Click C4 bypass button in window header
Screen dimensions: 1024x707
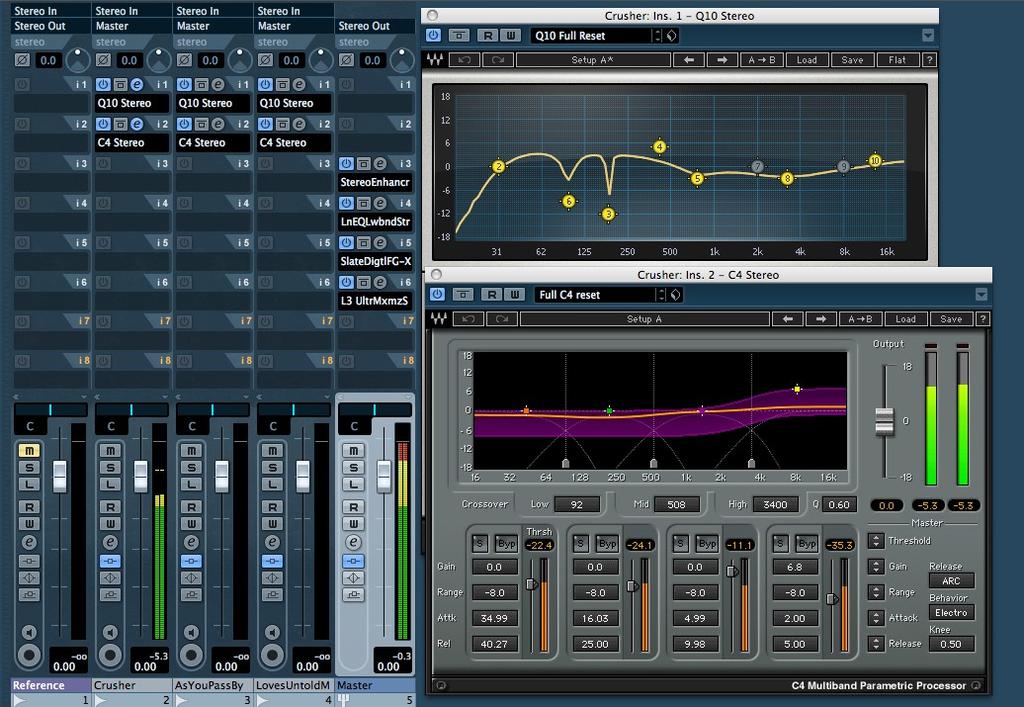click(x=463, y=294)
